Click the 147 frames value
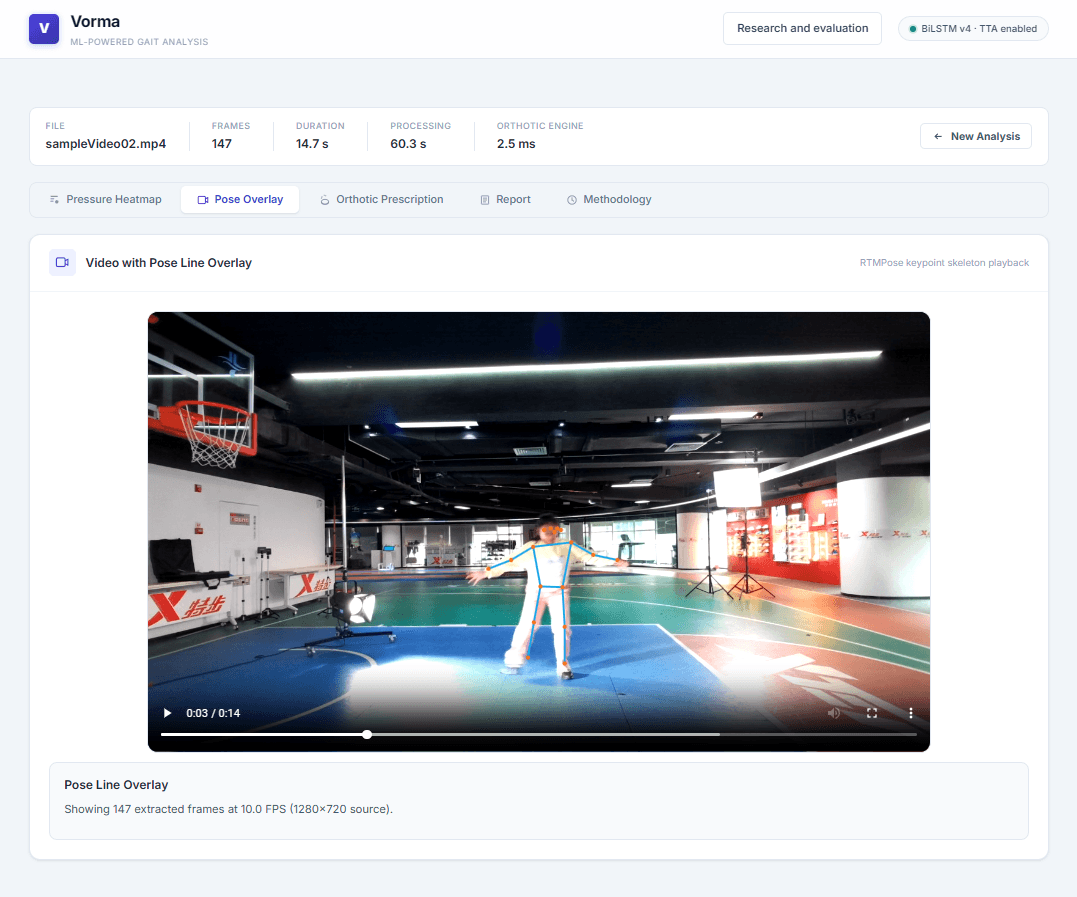The image size is (1077, 897). click(222, 144)
